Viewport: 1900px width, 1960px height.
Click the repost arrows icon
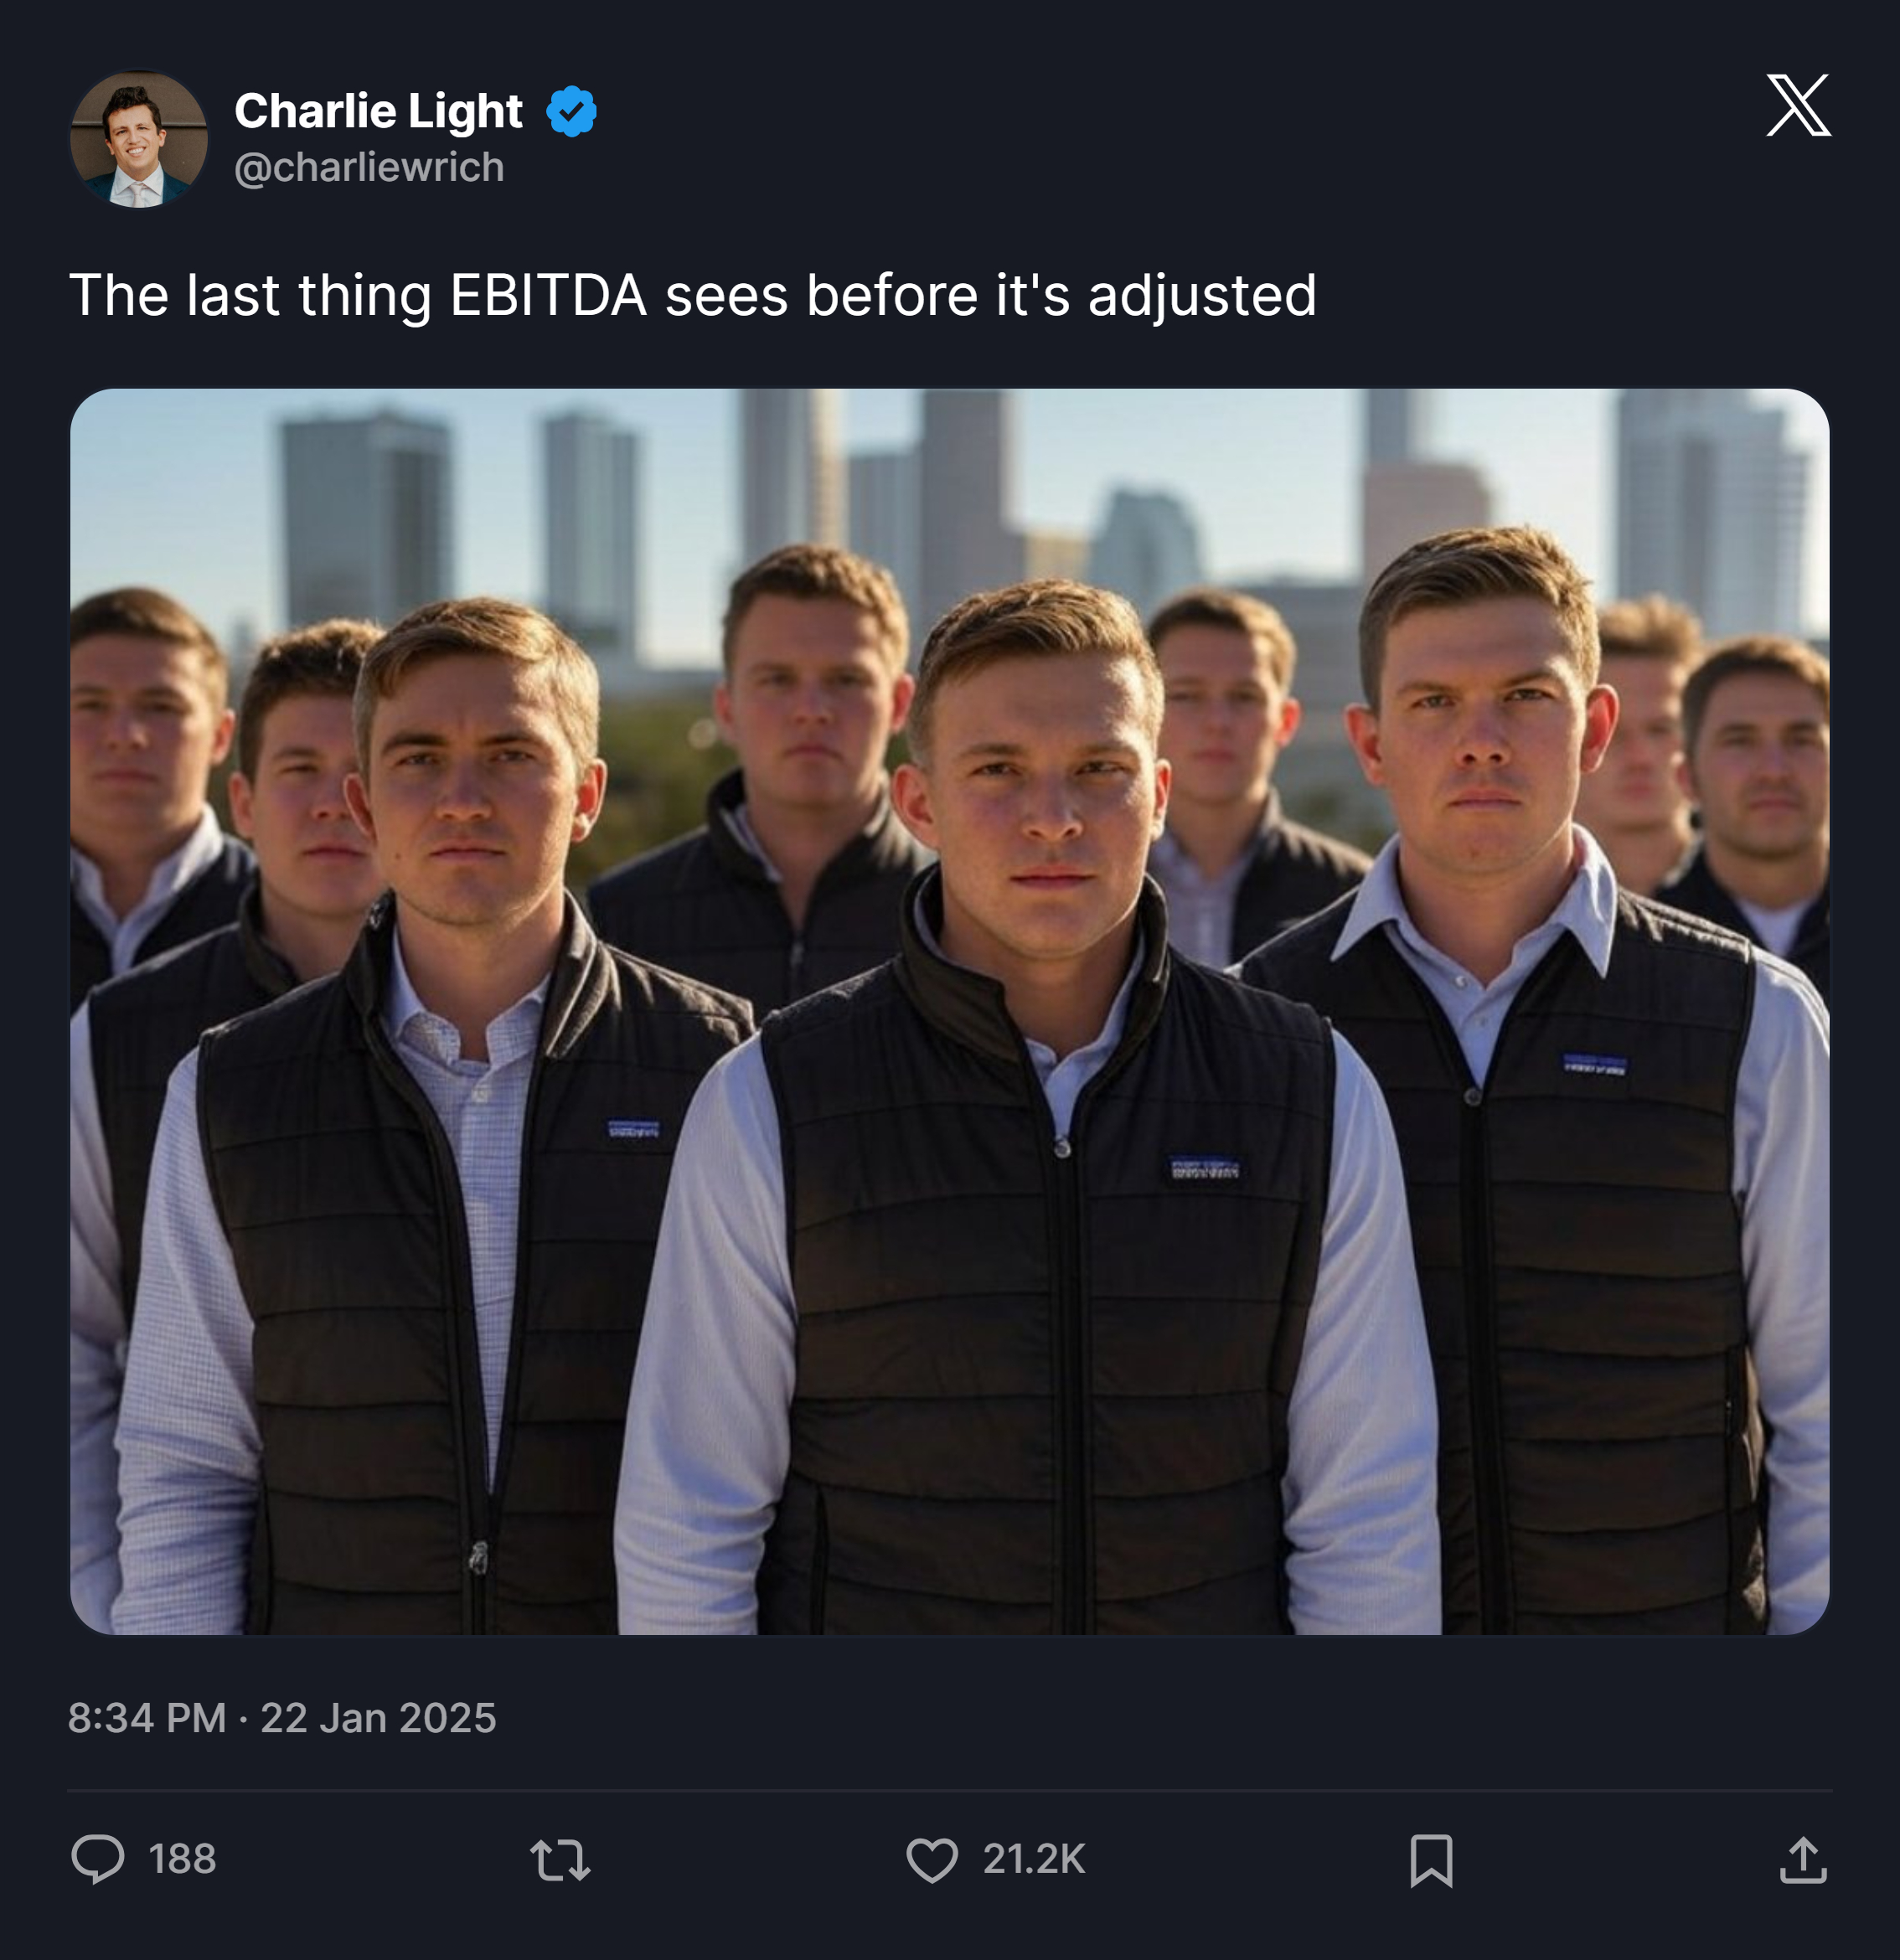point(560,1860)
